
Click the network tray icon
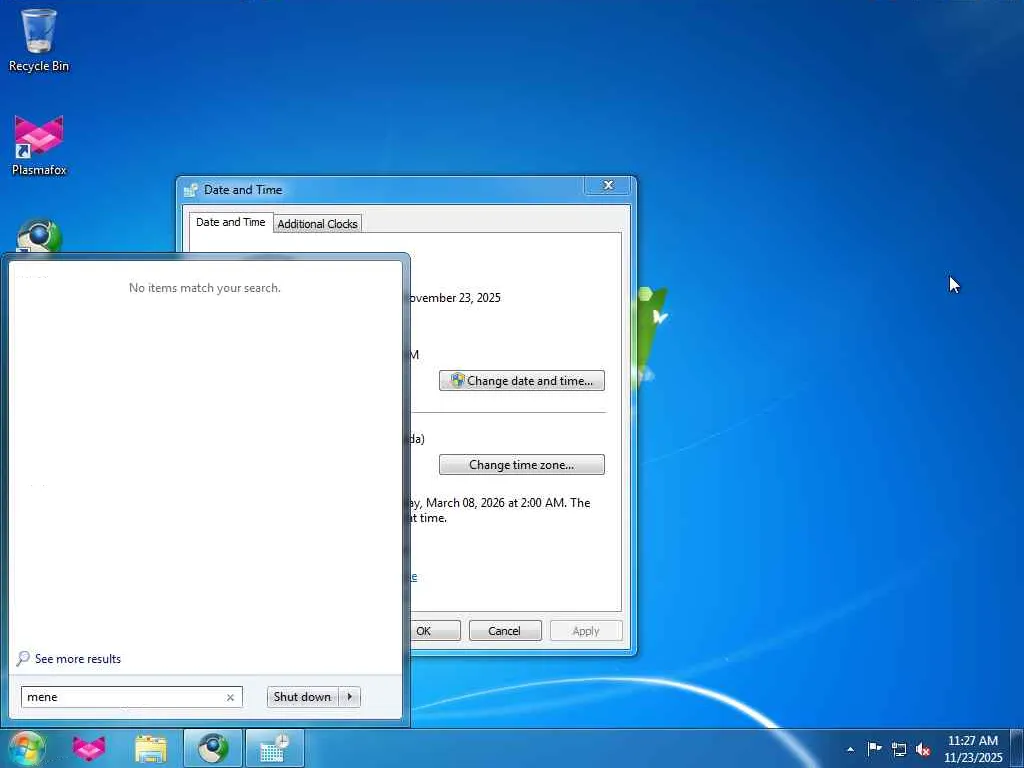[899, 748]
